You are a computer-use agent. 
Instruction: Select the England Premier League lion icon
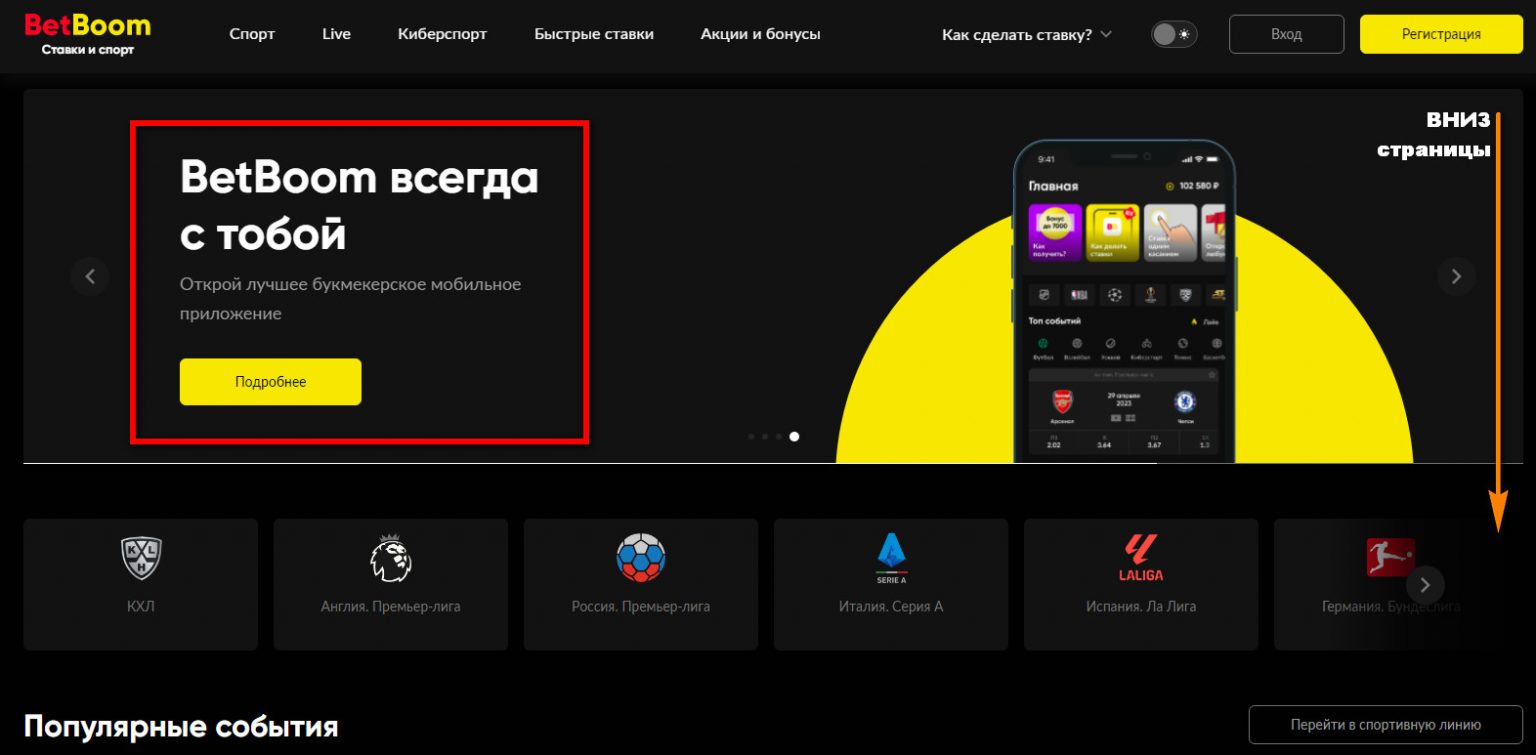click(391, 558)
